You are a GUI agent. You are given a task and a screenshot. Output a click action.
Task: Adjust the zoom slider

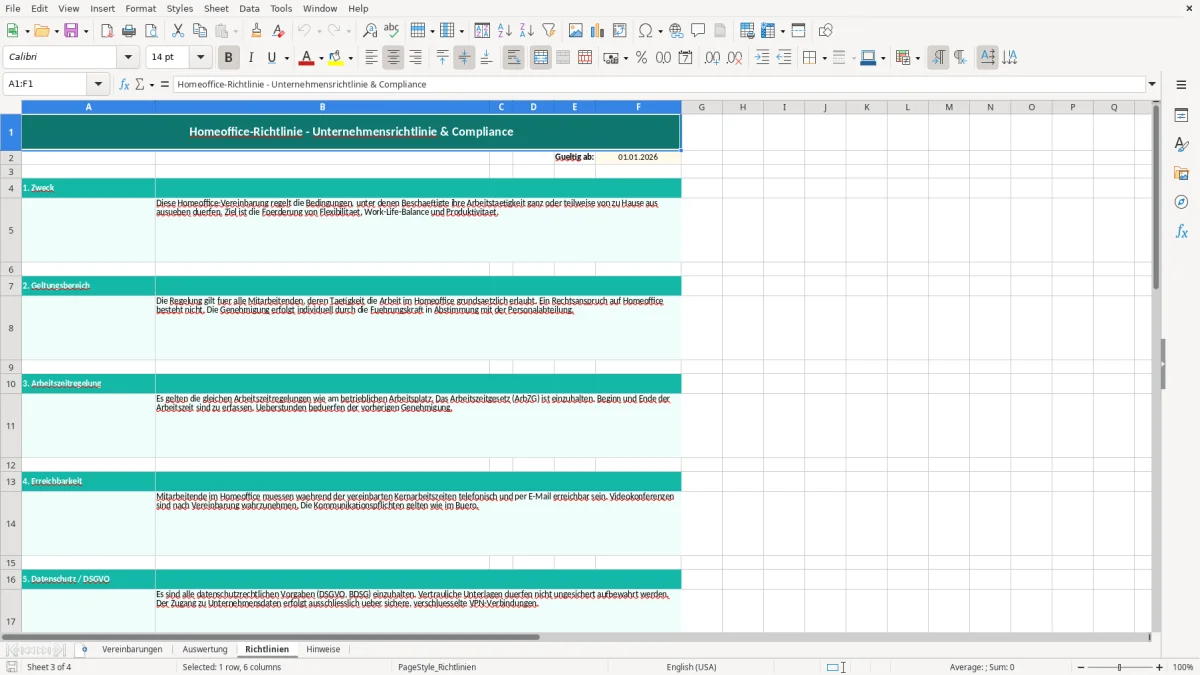pyautogui.click(x=1120, y=667)
